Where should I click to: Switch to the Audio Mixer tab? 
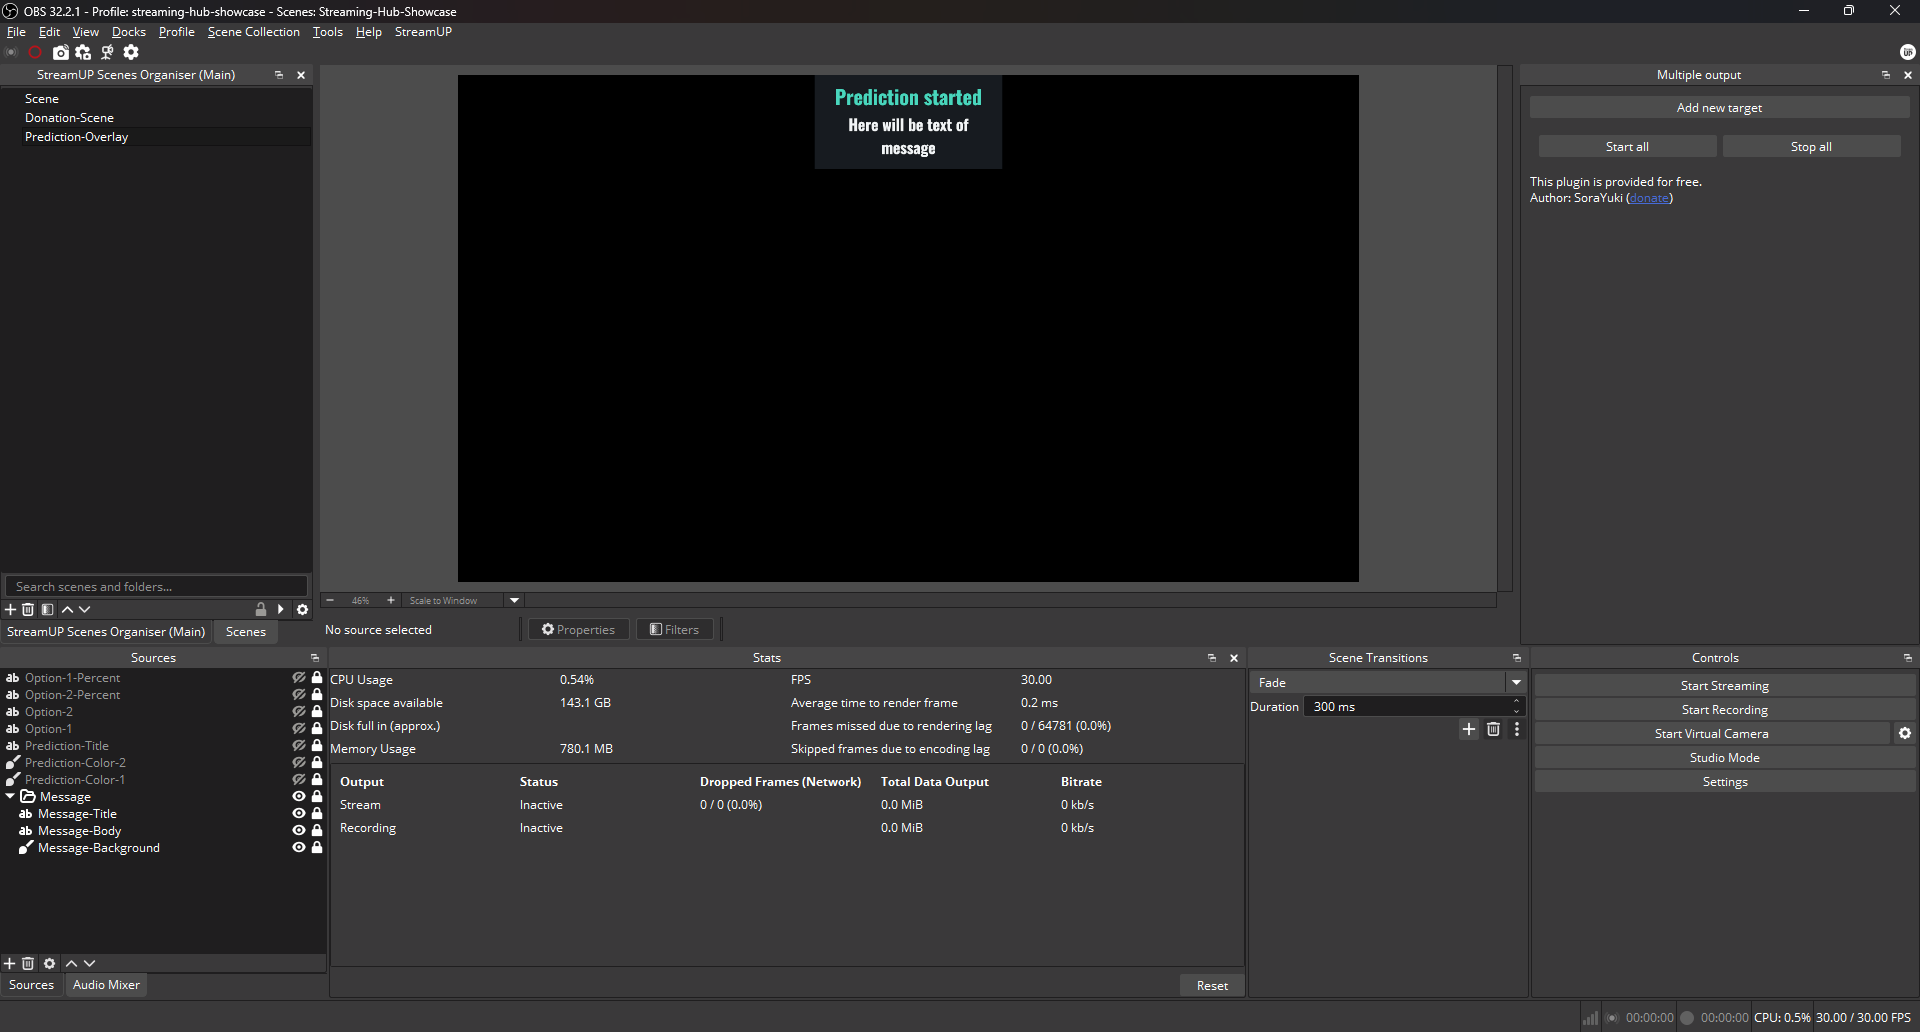[106, 985]
